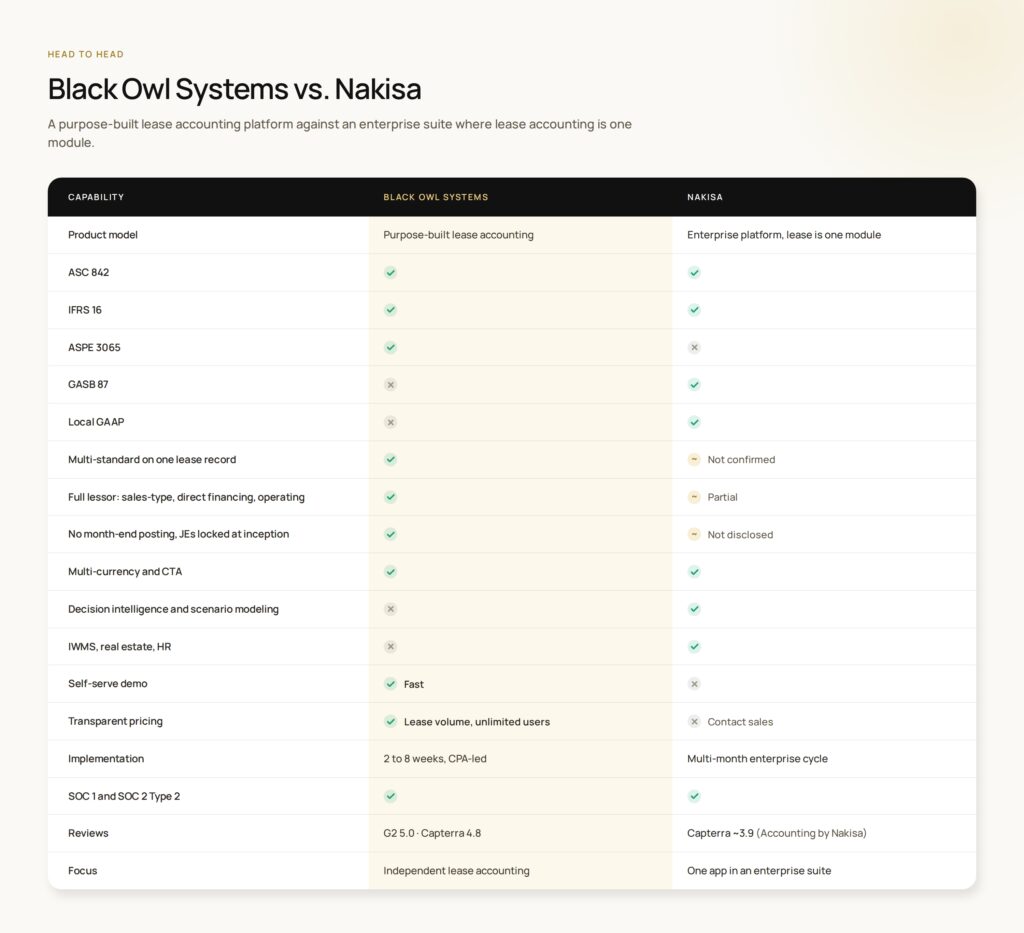
Task: Click the 'Black Owl Systems vs. Nakisa' heading
Action: click(234, 89)
